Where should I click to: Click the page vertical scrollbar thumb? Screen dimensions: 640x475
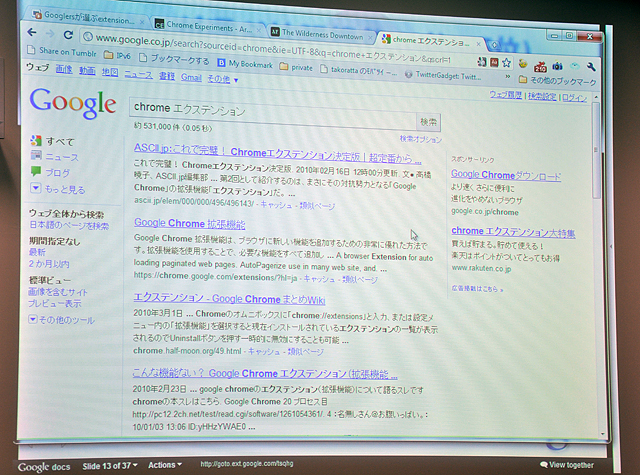(596, 151)
